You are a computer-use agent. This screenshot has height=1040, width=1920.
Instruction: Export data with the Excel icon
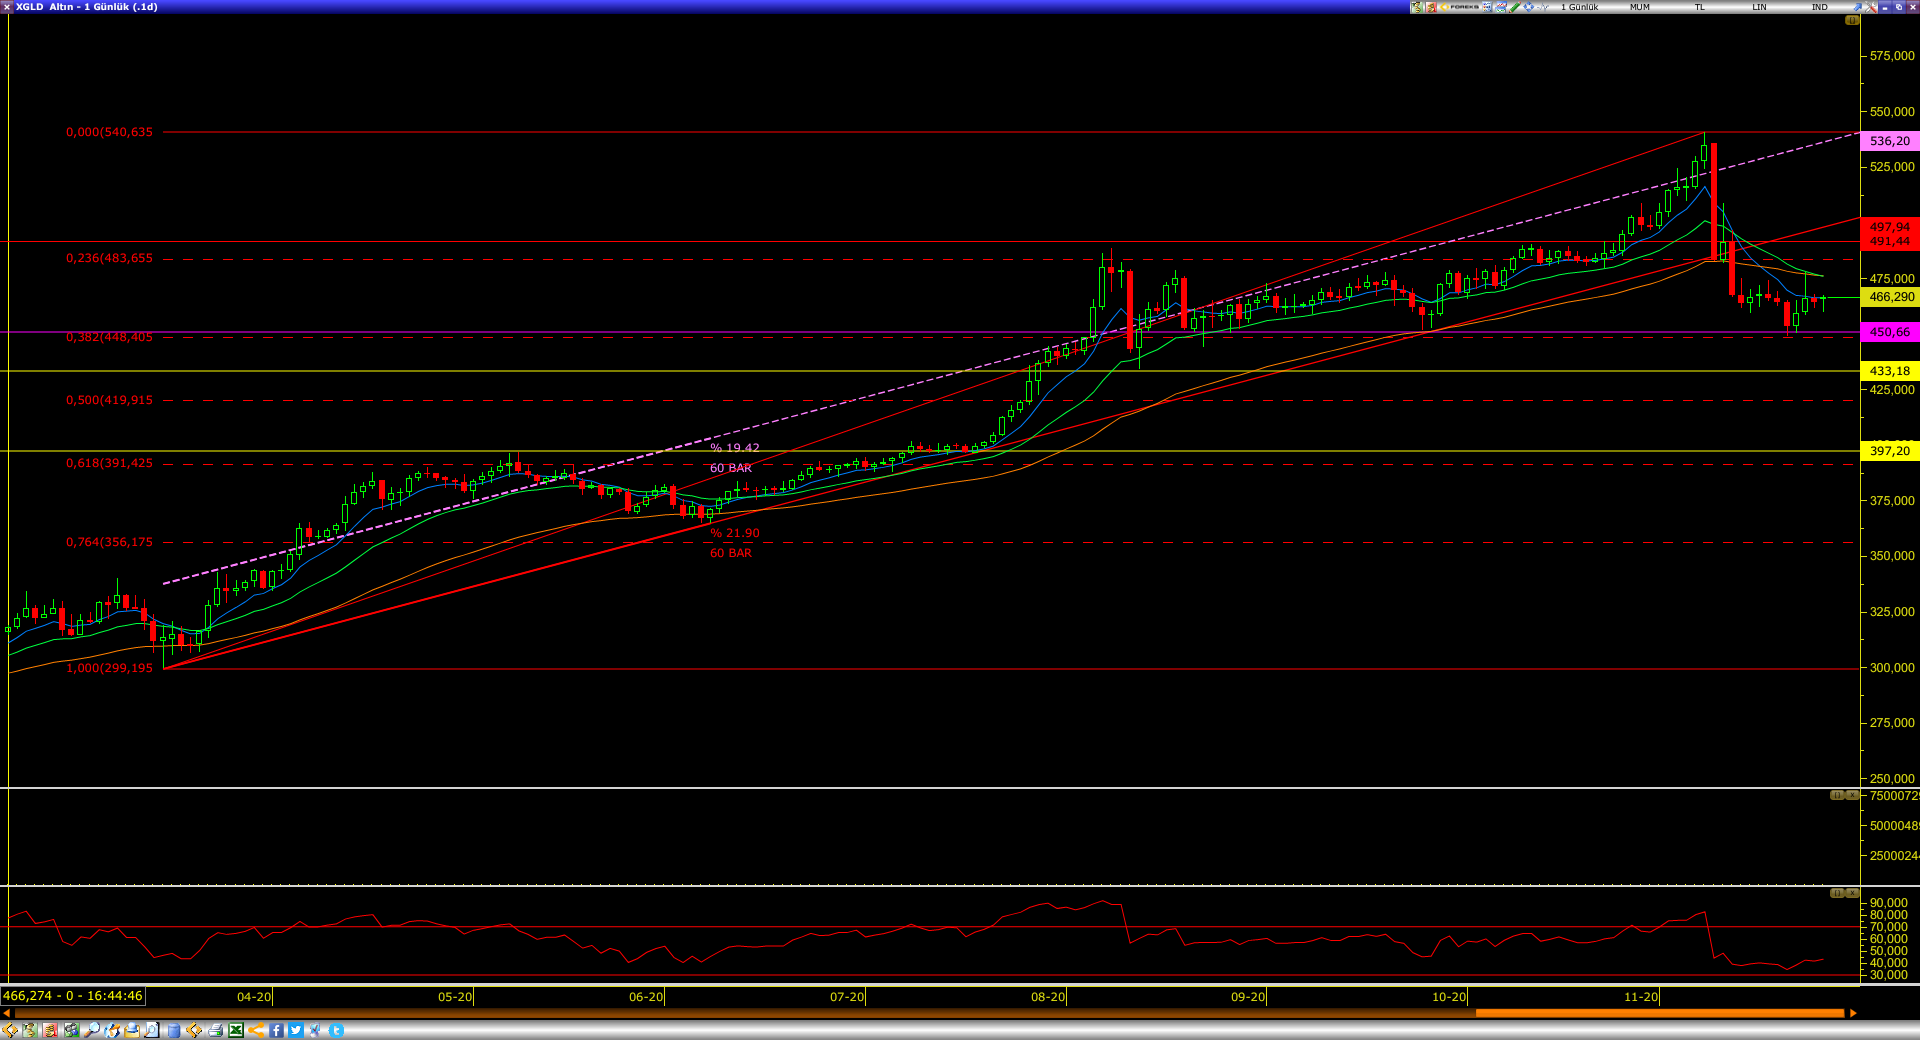[x=236, y=1030]
